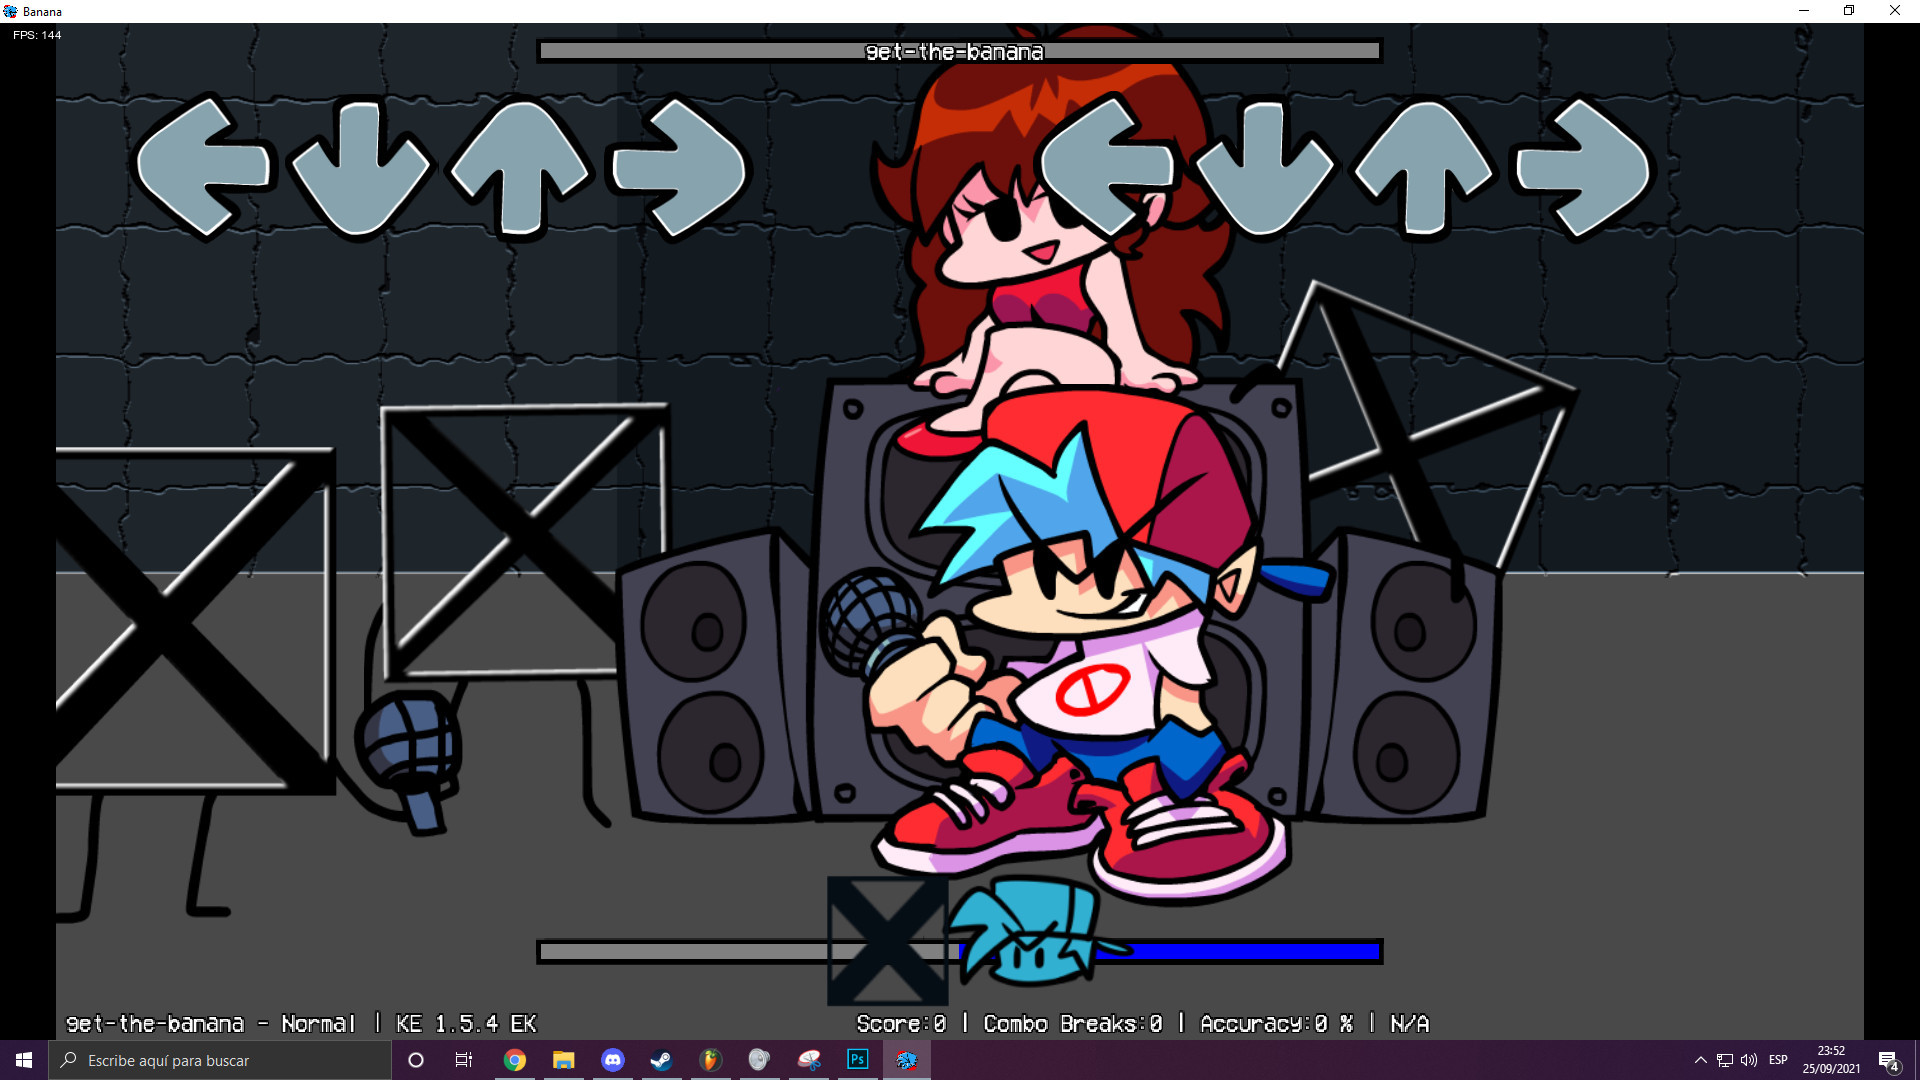Hit the opponent's right arrow receptor
This screenshot has height=1080, width=1920.
[680, 167]
